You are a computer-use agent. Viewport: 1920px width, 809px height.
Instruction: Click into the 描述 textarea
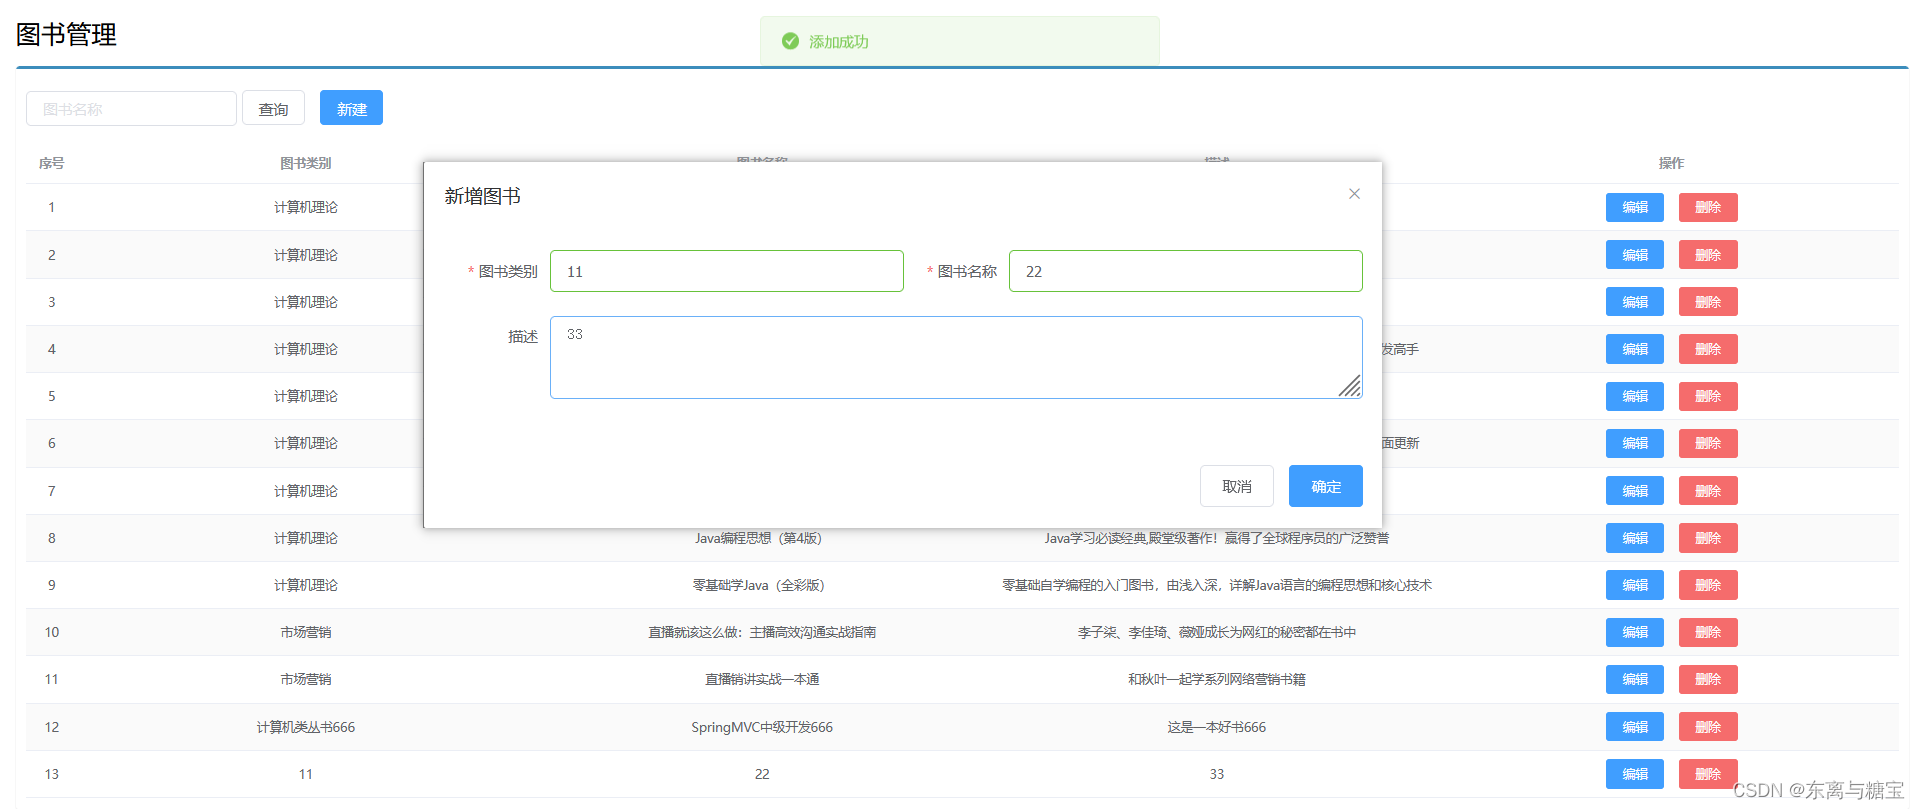tap(956, 357)
